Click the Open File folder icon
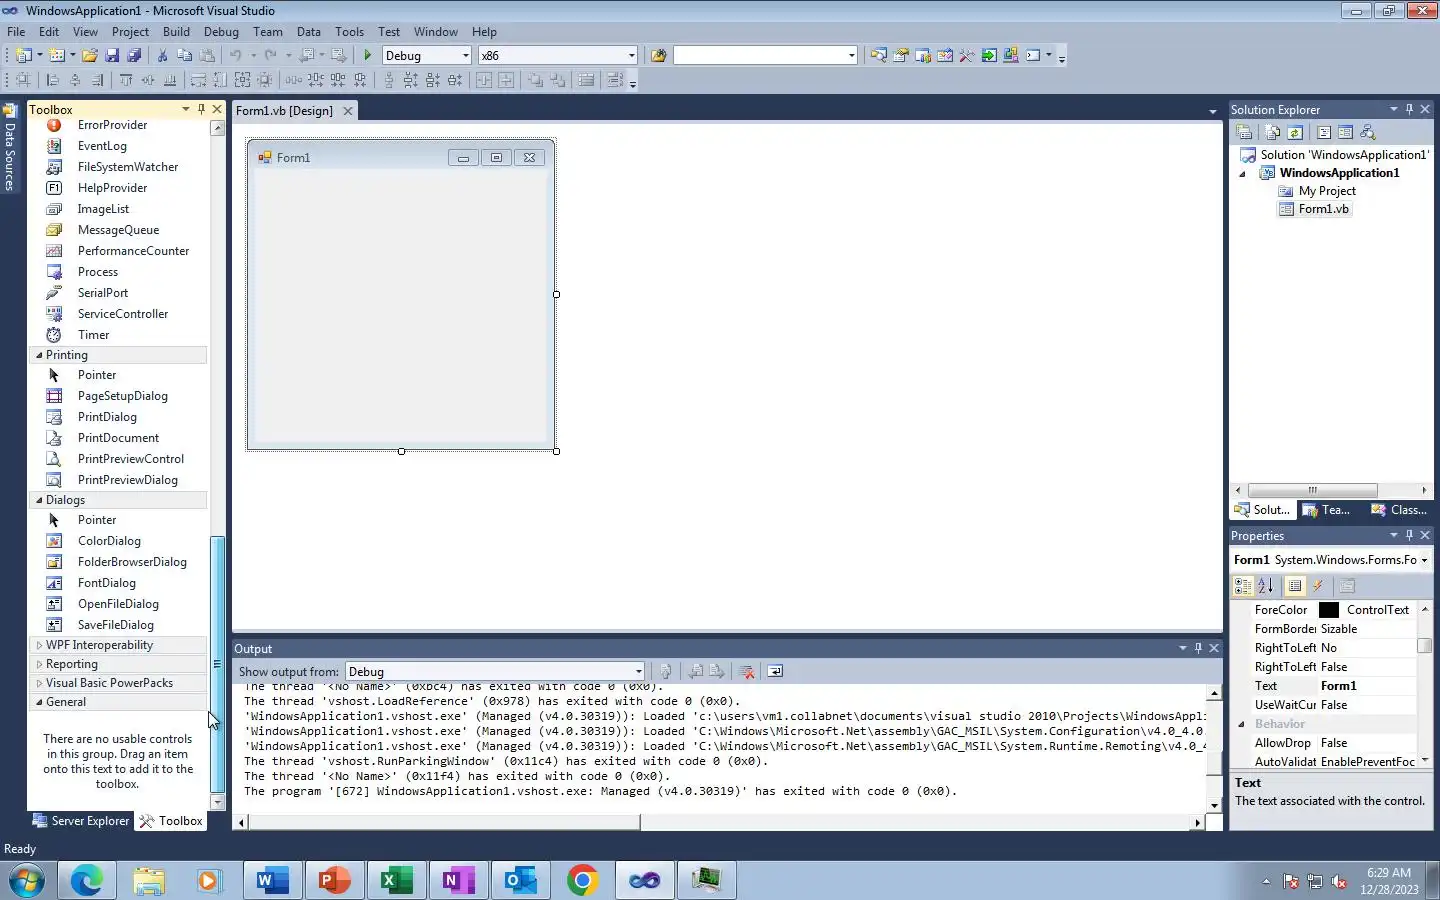The height and width of the screenshot is (900, 1440). point(90,56)
